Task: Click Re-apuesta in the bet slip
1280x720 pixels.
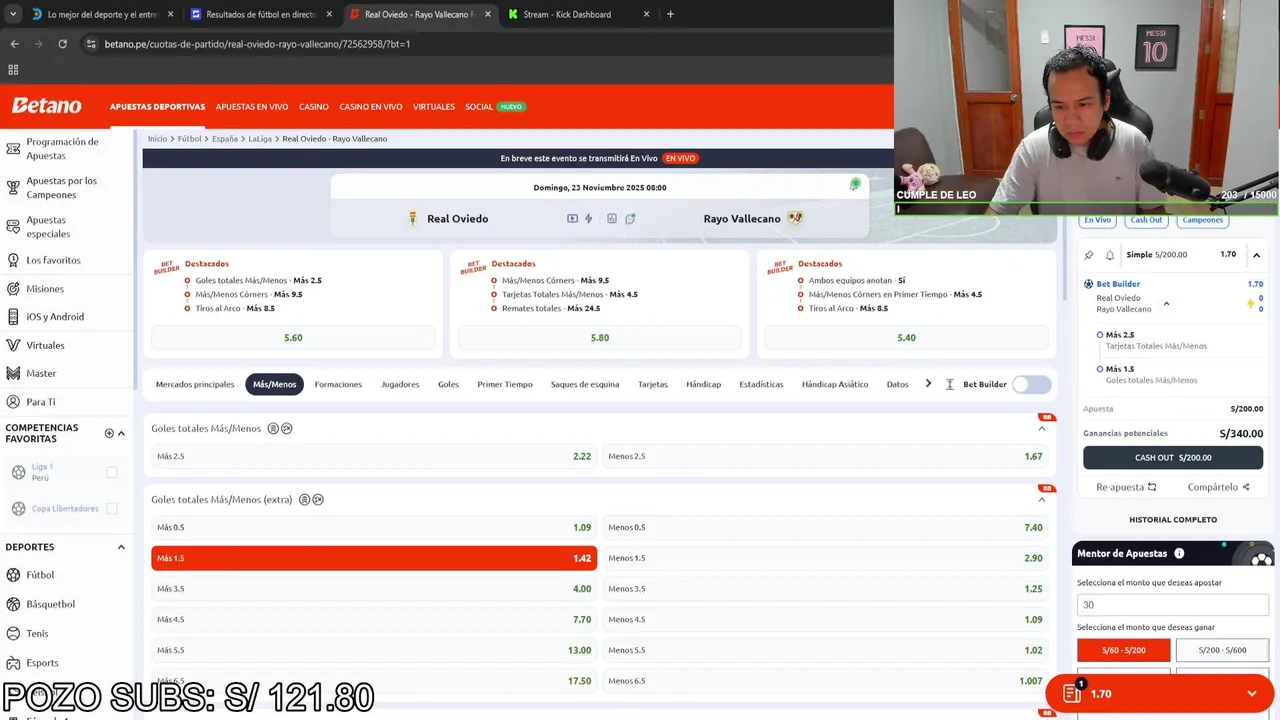Action: [x=1126, y=487]
